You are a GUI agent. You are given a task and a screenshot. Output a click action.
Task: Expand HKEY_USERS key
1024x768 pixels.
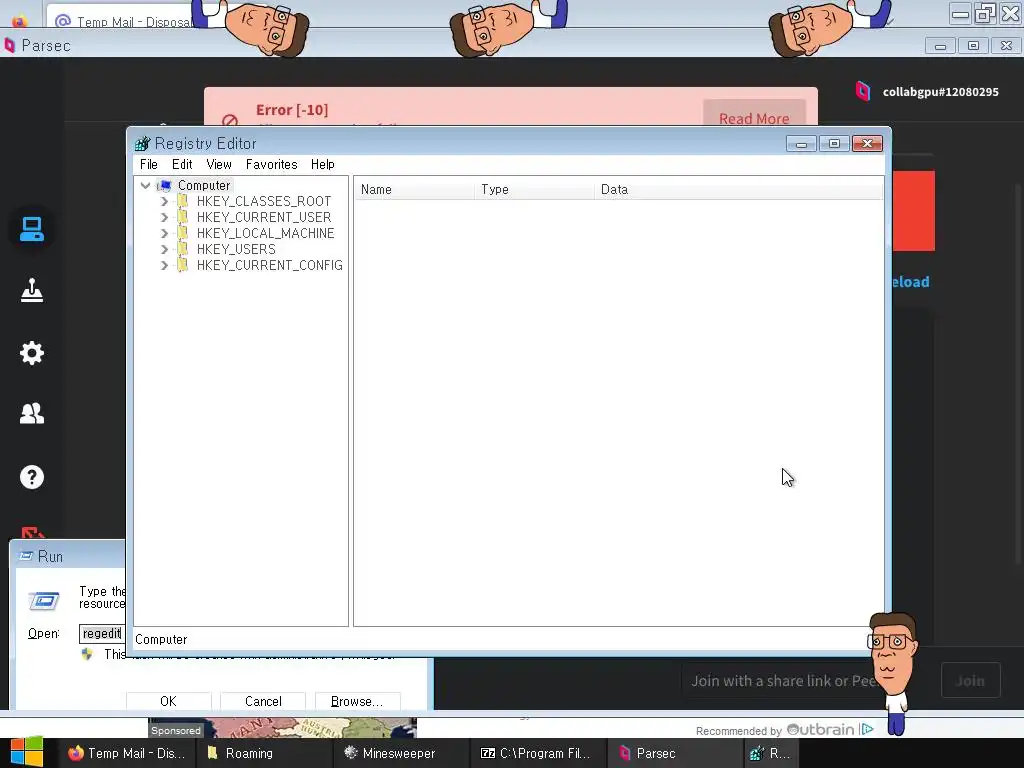coord(165,249)
